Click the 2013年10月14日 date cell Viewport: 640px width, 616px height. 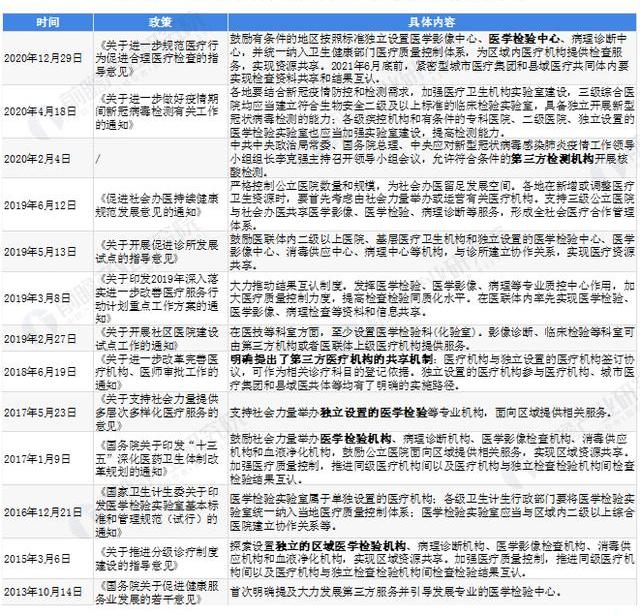(x=47, y=592)
